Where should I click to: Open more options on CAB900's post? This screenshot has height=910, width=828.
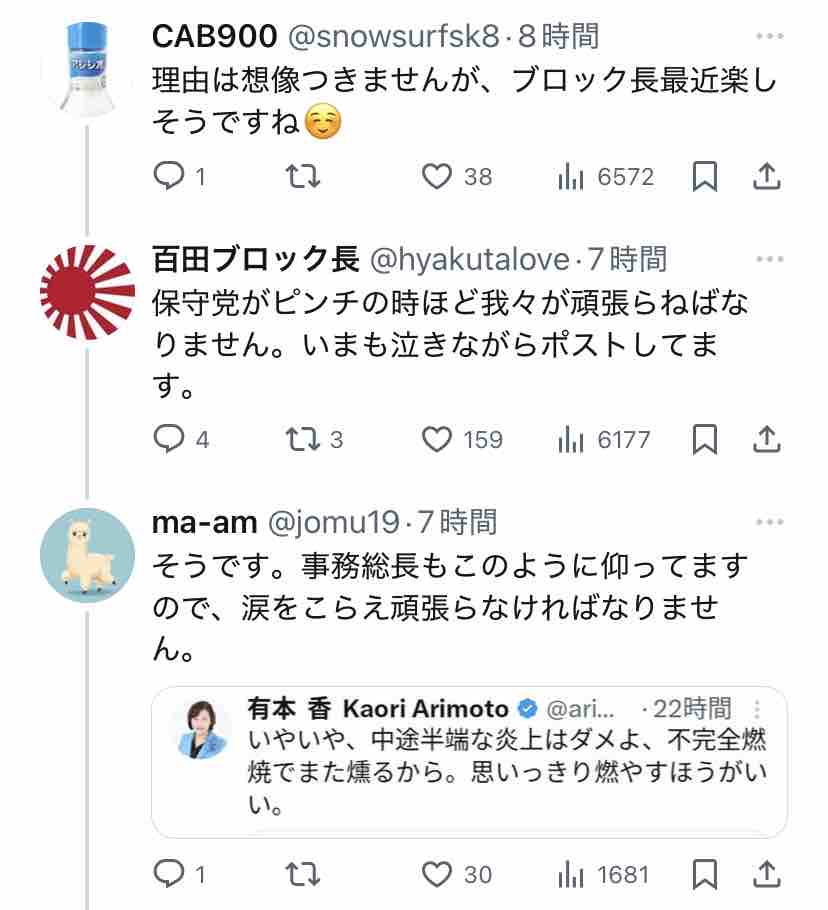[x=769, y=38]
